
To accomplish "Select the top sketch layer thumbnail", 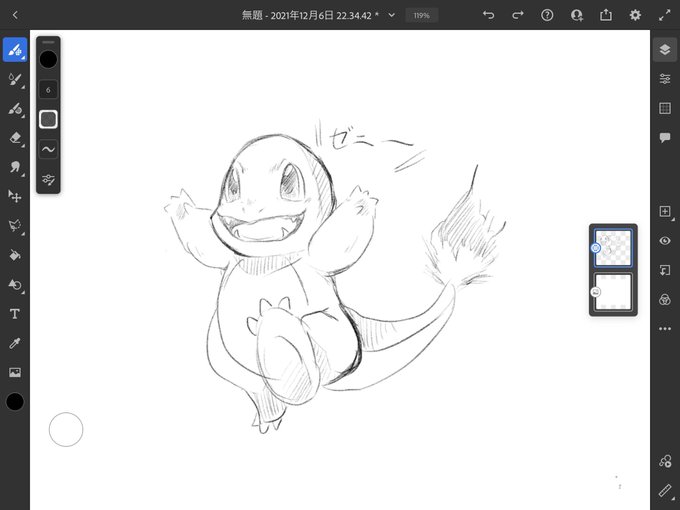I will (x=613, y=248).
